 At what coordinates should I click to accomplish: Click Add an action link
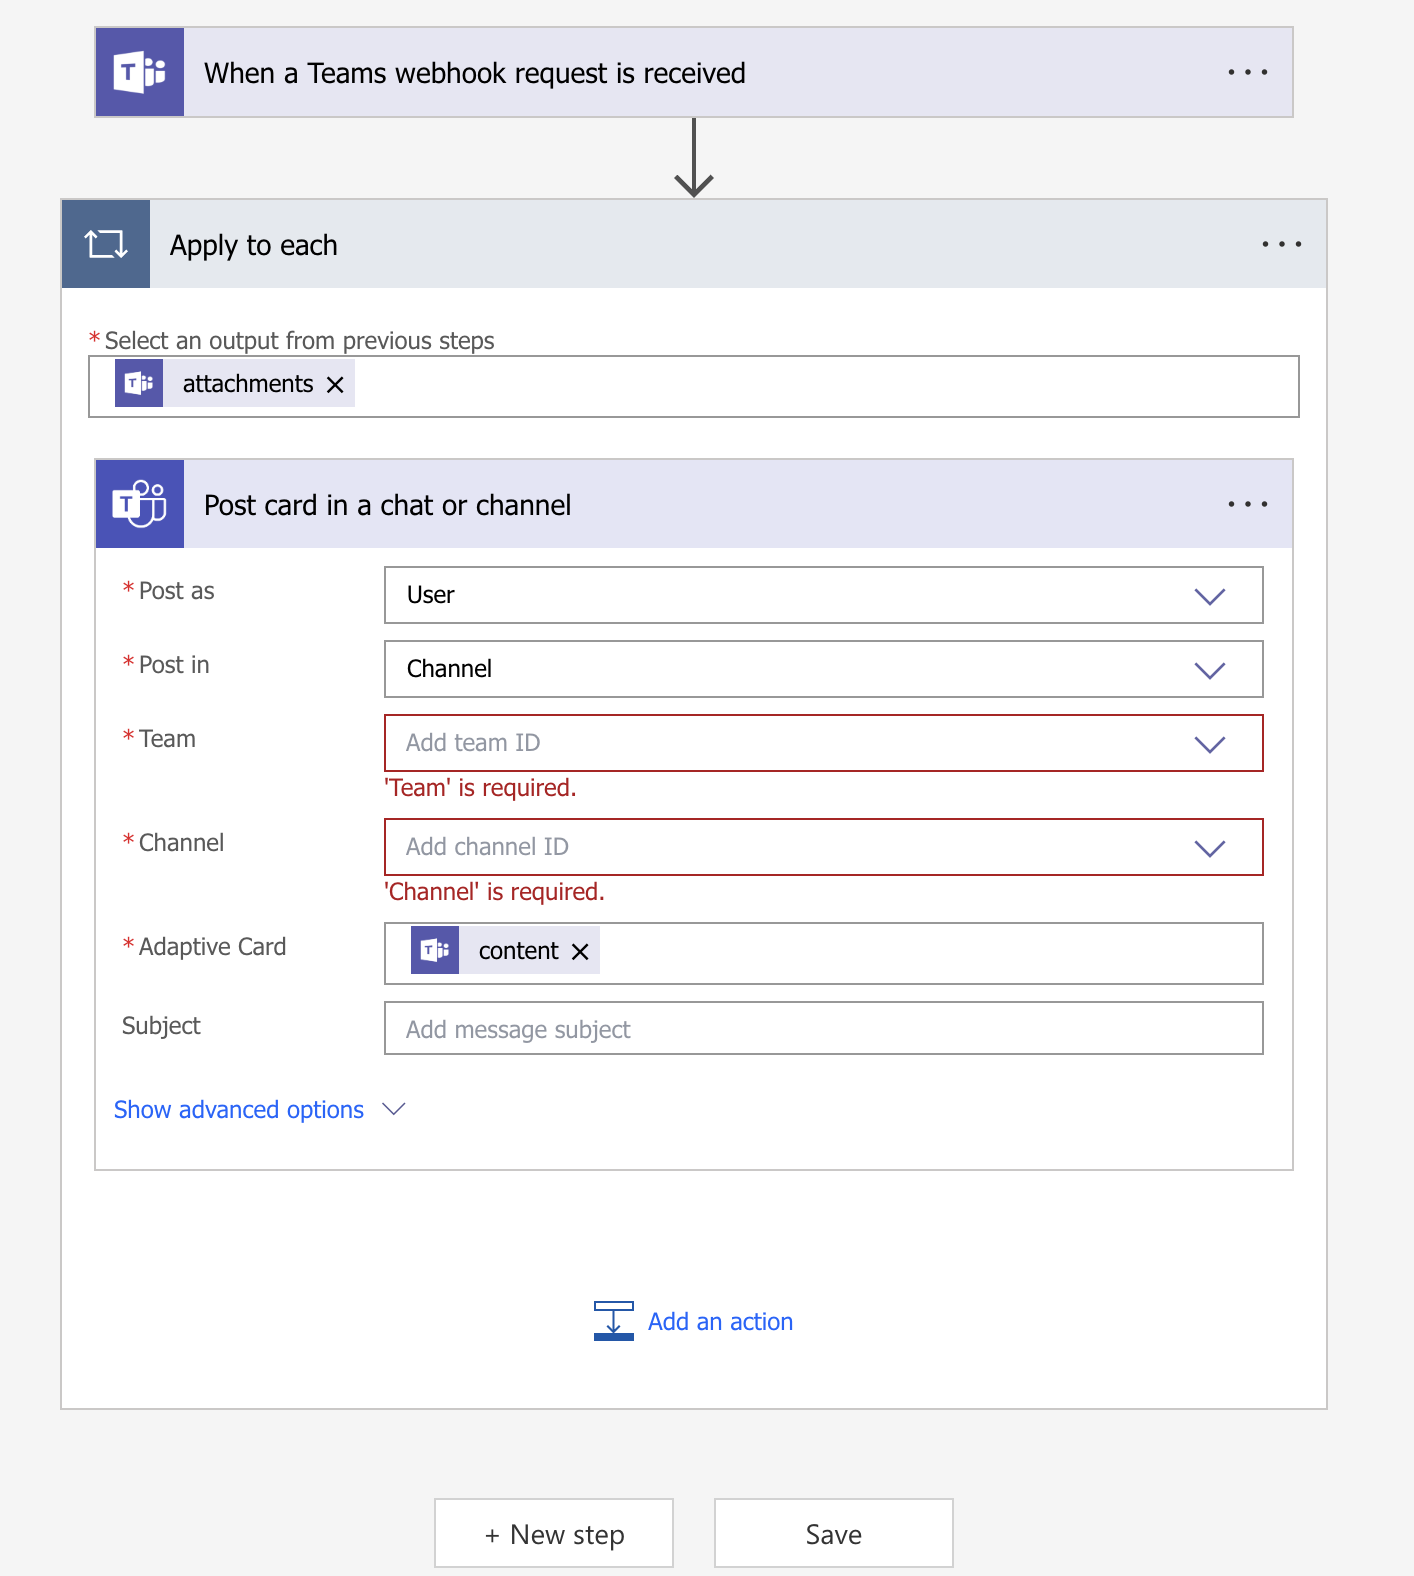click(x=720, y=1322)
